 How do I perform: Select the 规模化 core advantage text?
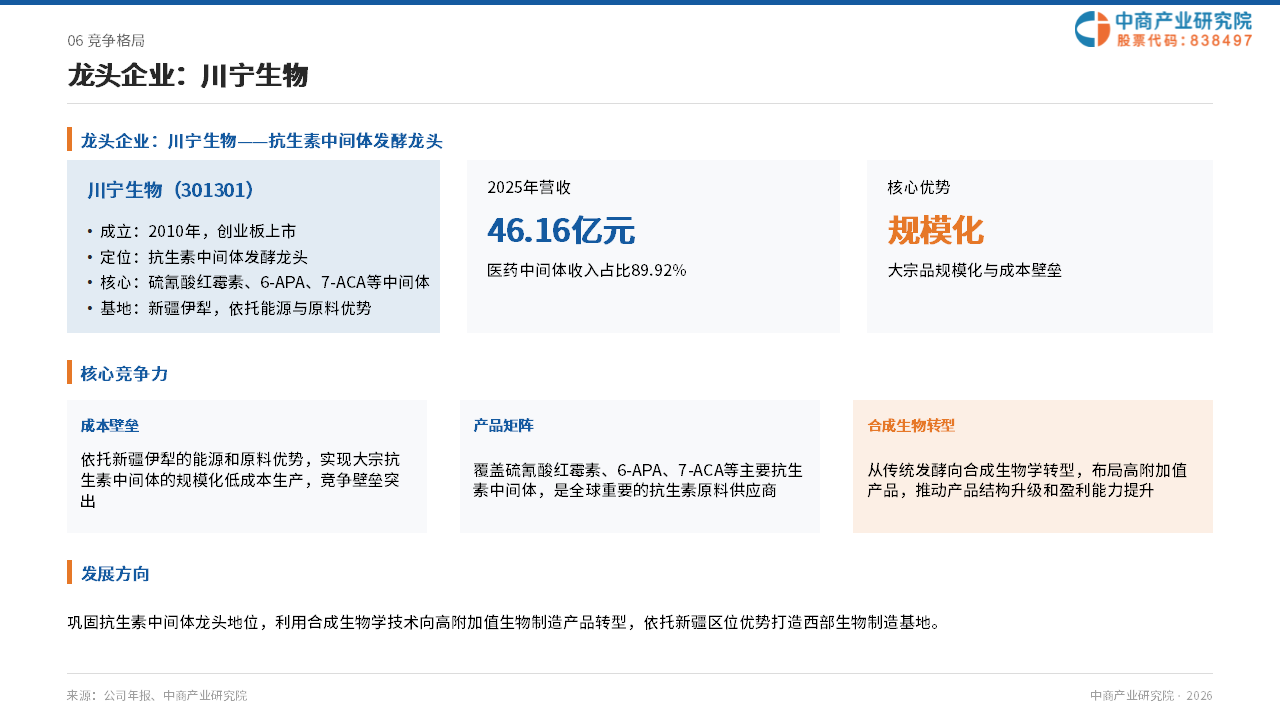(x=936, y=231)
